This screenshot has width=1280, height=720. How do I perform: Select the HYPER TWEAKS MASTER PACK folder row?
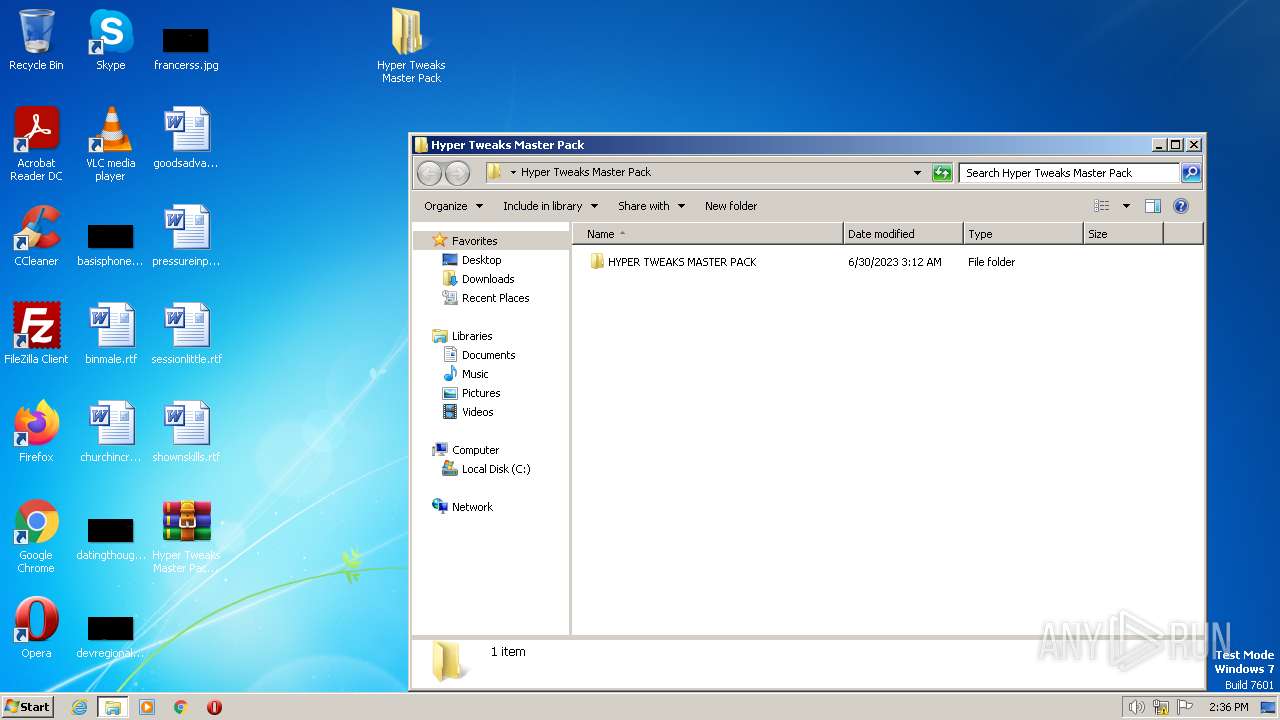coord(887,262)
